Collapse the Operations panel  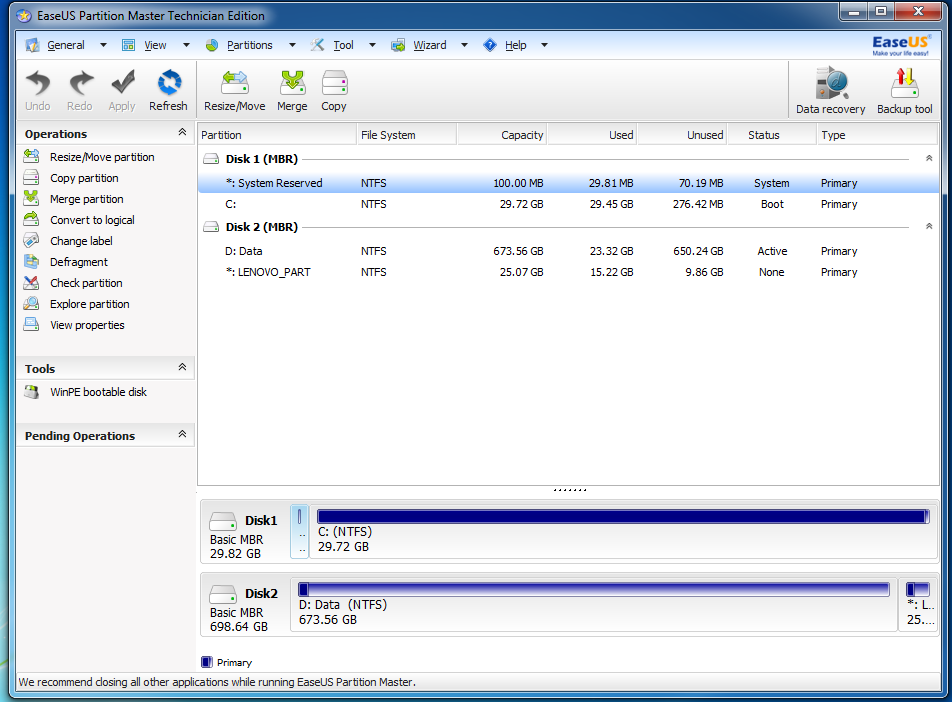click(x=182, y=132)
